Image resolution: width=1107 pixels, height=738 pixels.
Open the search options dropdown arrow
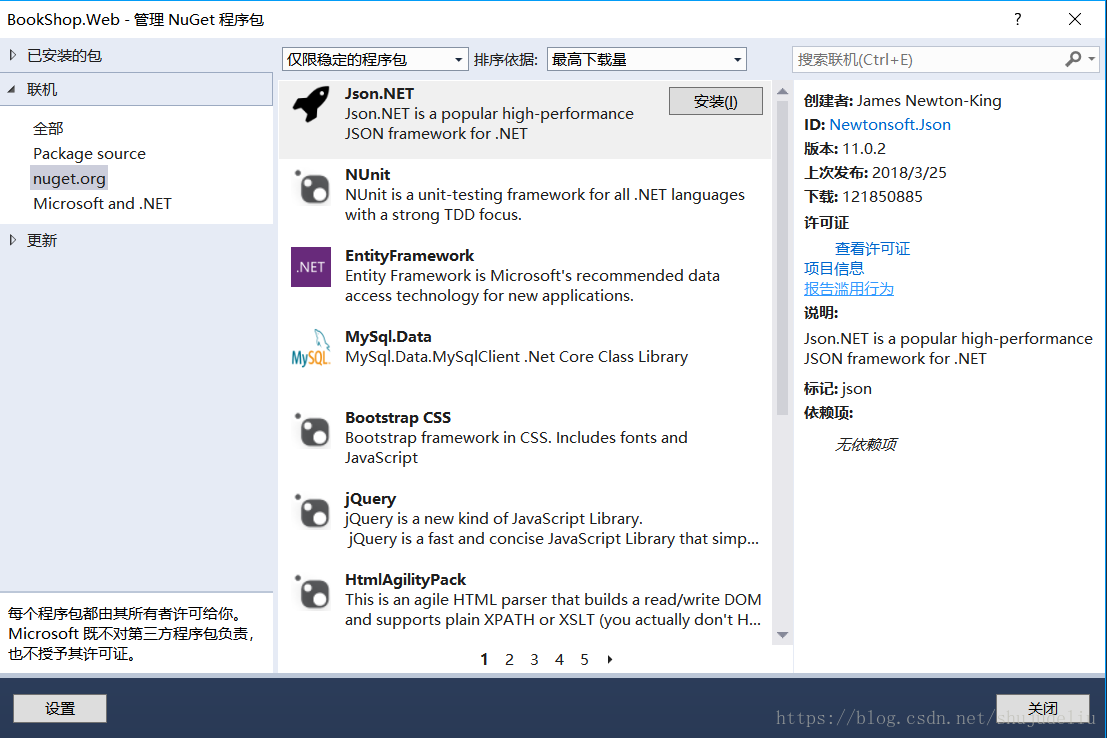tap(1091, 59)
